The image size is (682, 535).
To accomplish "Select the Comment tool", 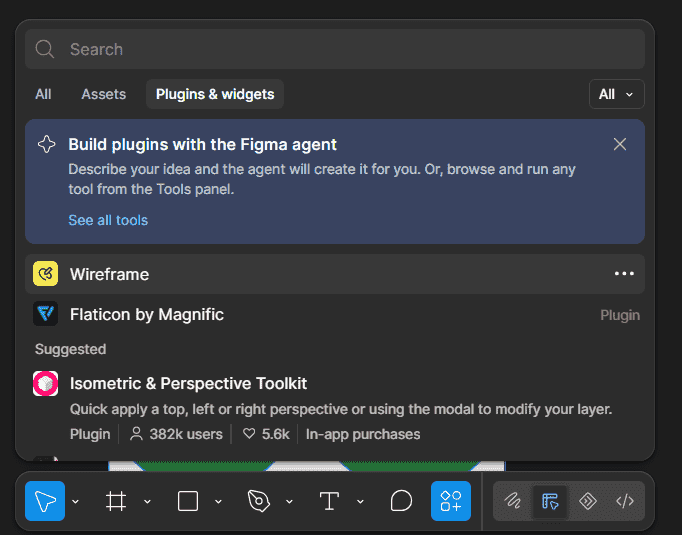I will pyautogui.click(x=401, y=501).
